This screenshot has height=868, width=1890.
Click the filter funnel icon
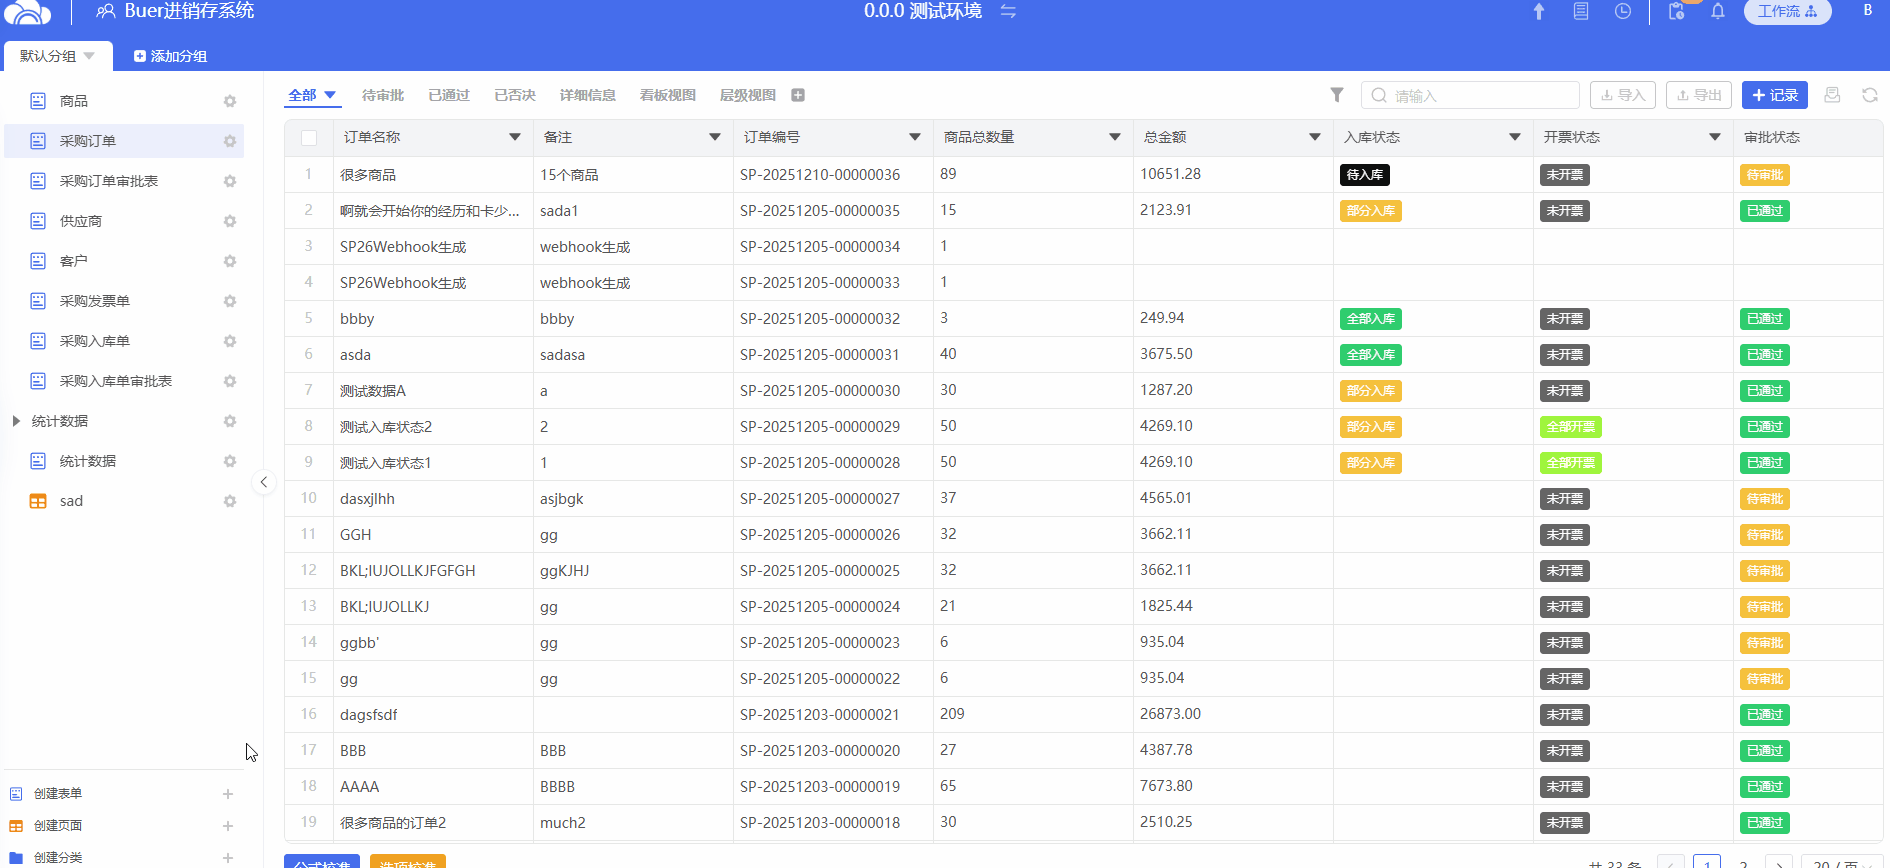[1337, 95]
